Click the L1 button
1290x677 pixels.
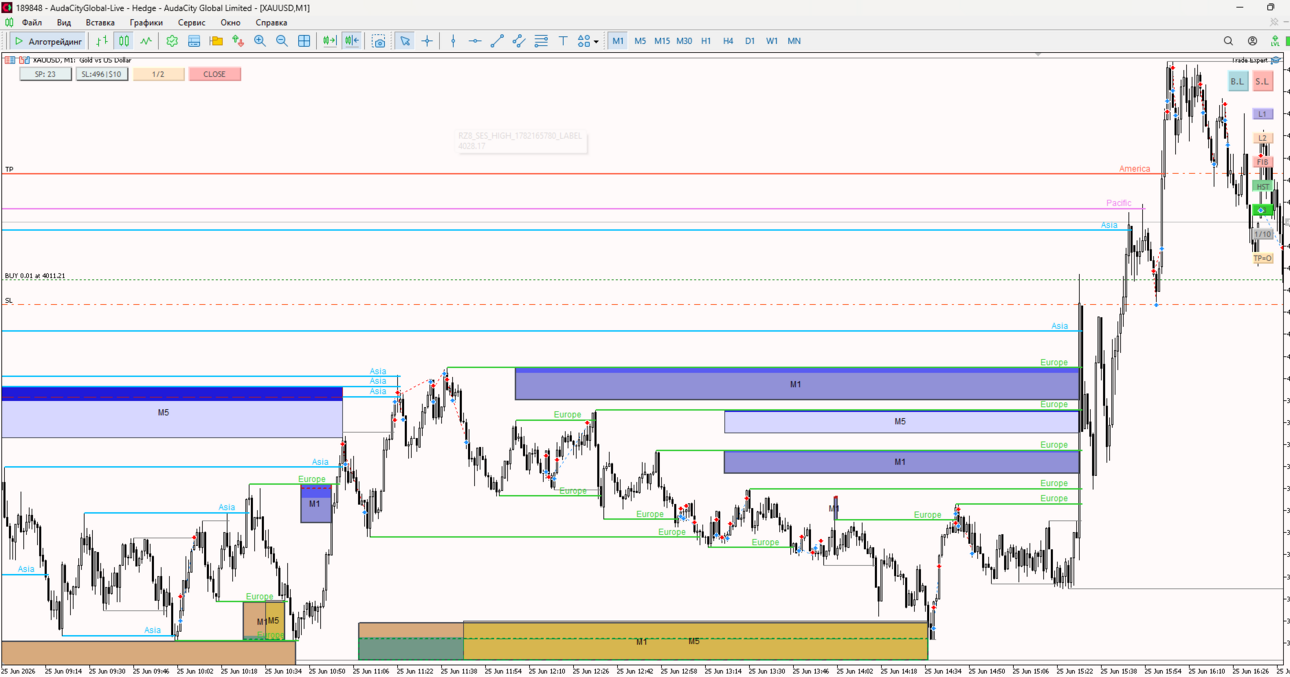click(x=1263, y=114)
